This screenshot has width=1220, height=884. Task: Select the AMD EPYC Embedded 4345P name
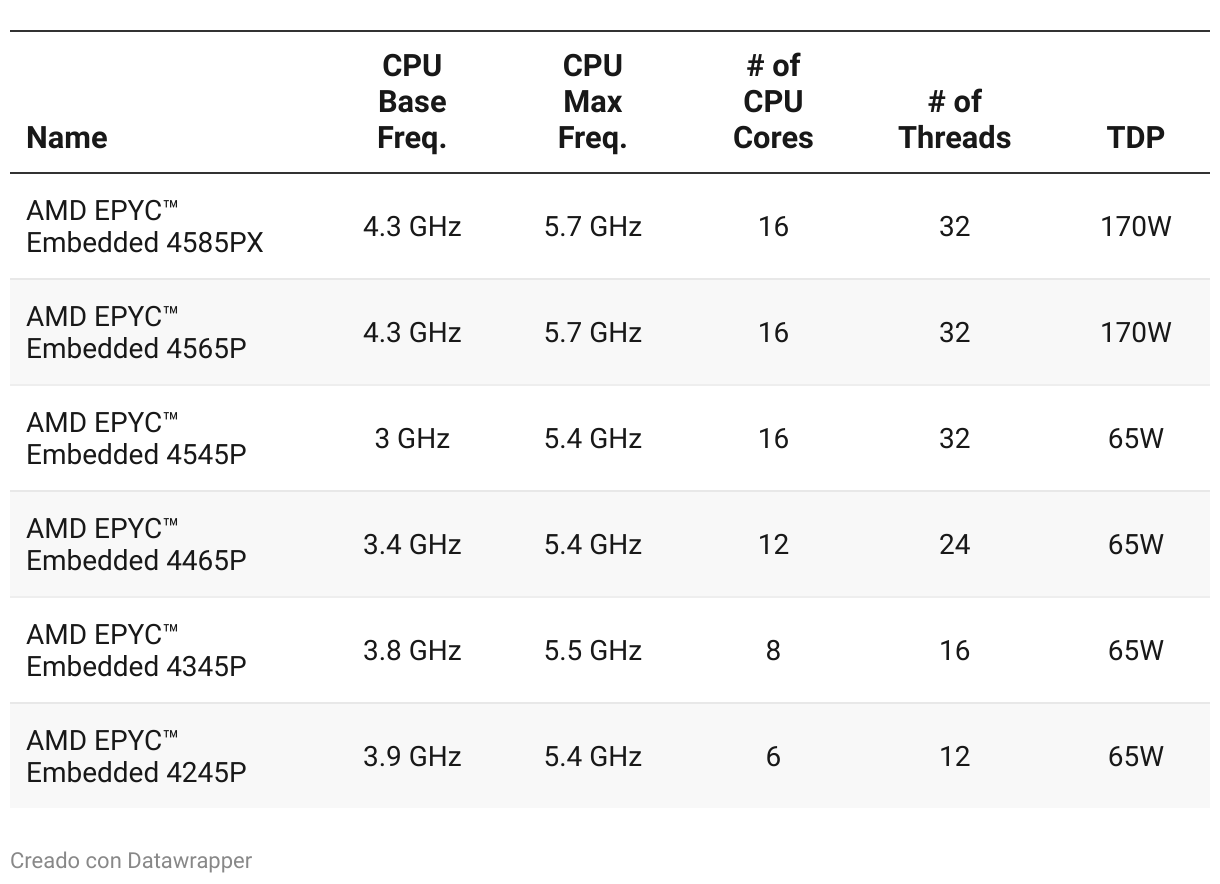pos(136,650)
